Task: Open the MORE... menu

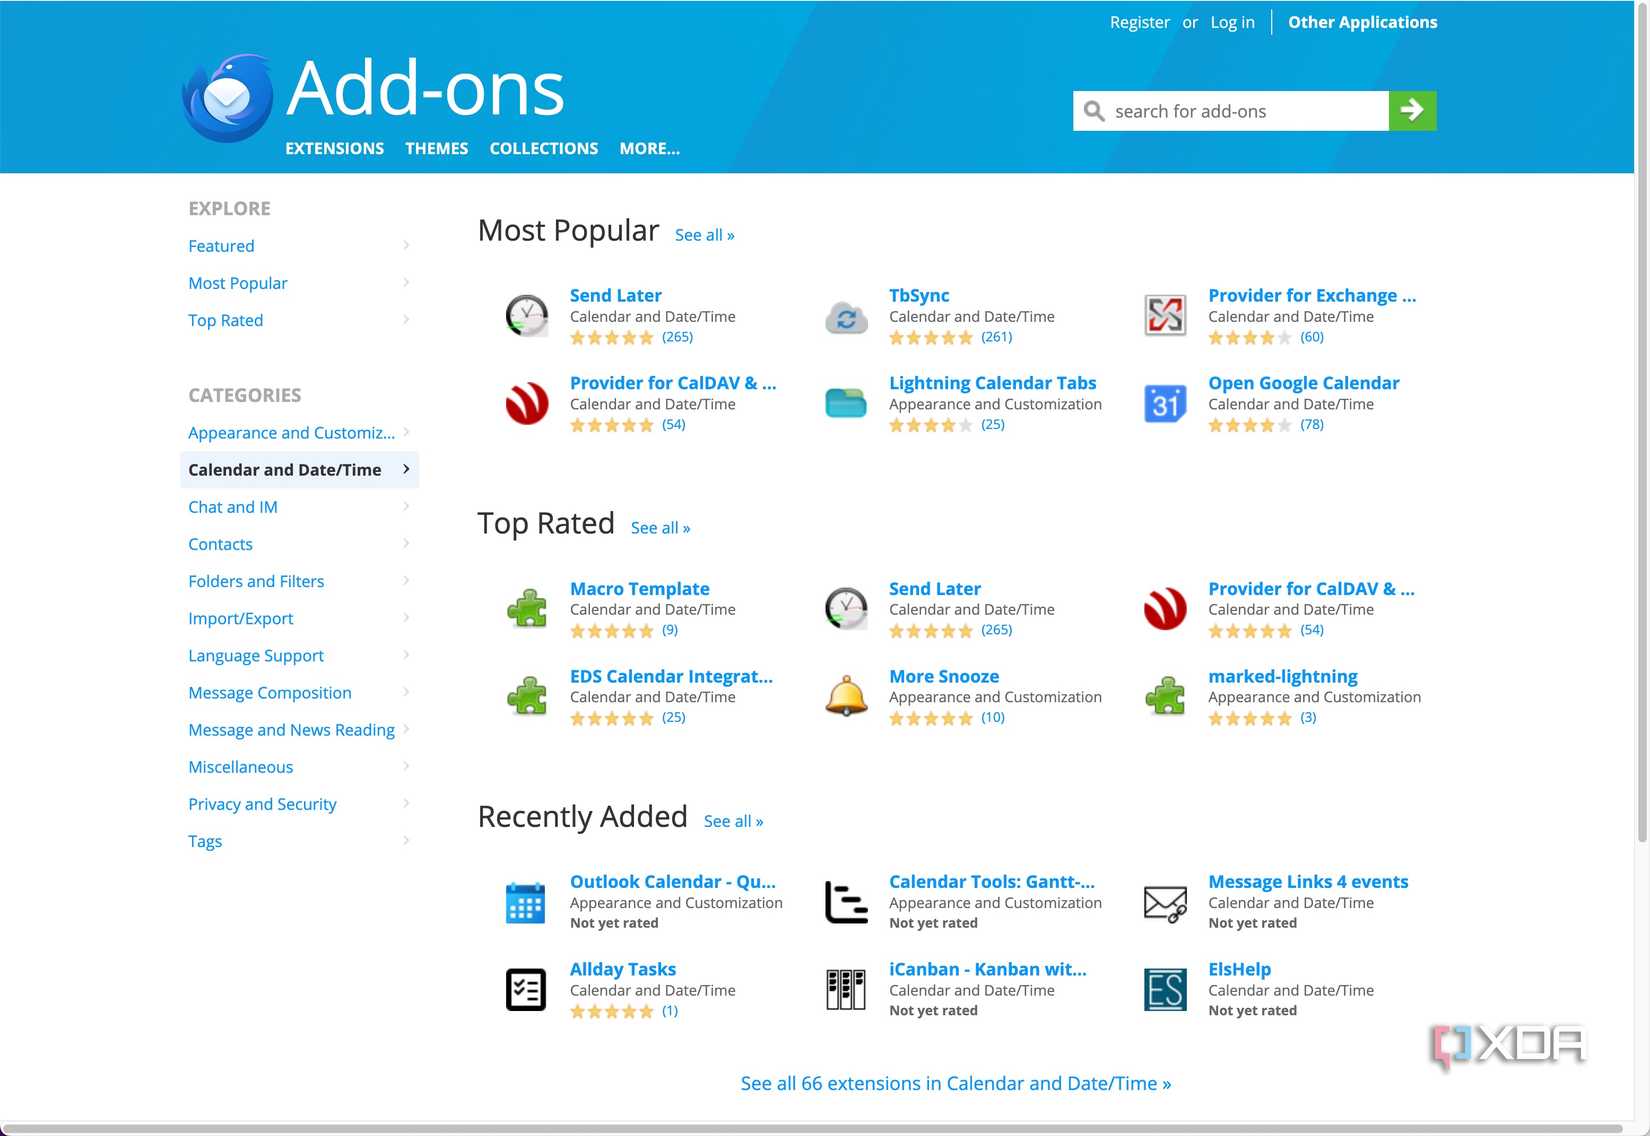Action: click(649, 148)
